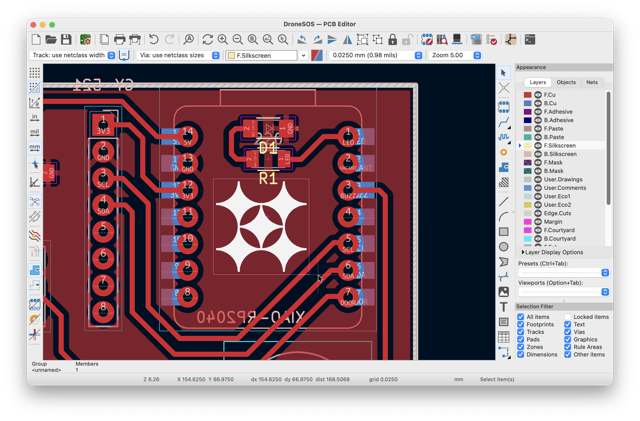Switch to the Objects tab
The image size is (640, 421).
[x=566, y=82]
